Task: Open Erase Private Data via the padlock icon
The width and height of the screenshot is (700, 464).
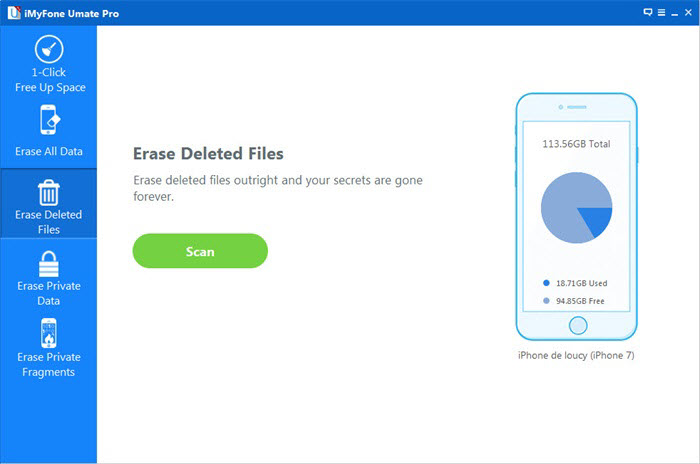Action: (48, 263)
